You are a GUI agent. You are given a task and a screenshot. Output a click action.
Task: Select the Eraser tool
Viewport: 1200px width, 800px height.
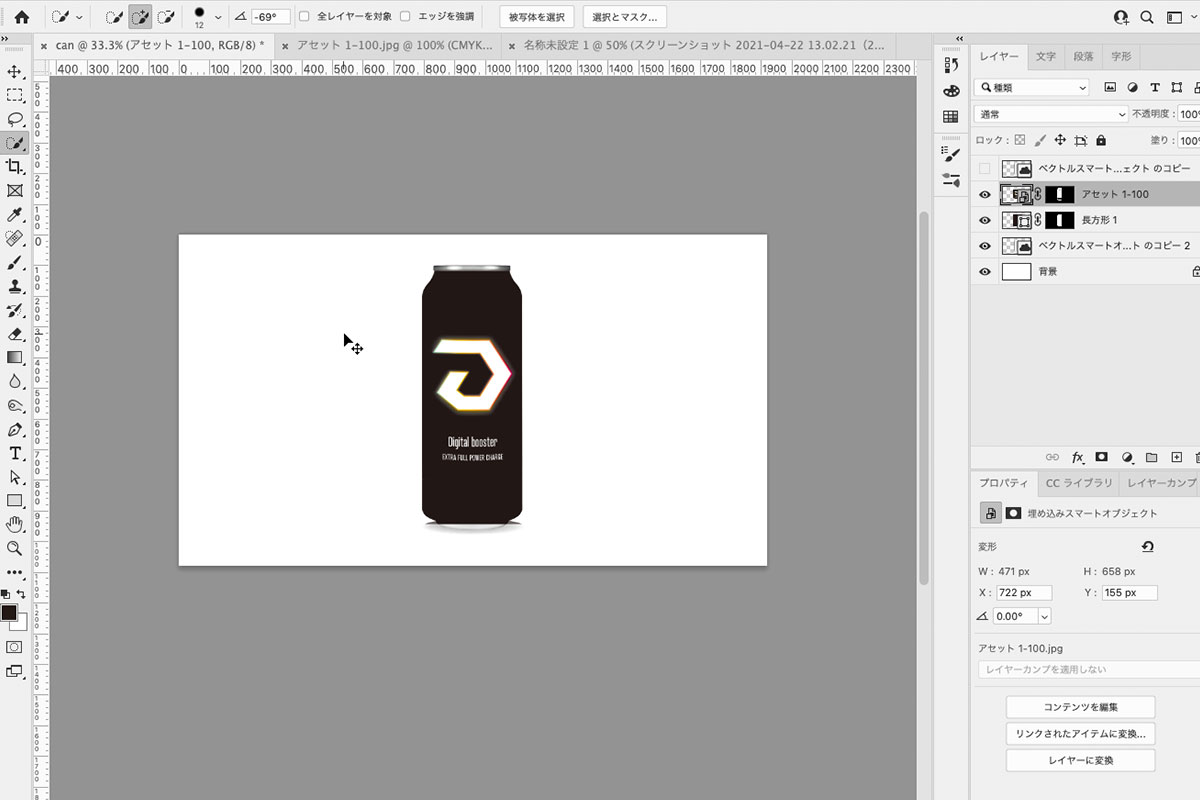(x=15, y=334)
